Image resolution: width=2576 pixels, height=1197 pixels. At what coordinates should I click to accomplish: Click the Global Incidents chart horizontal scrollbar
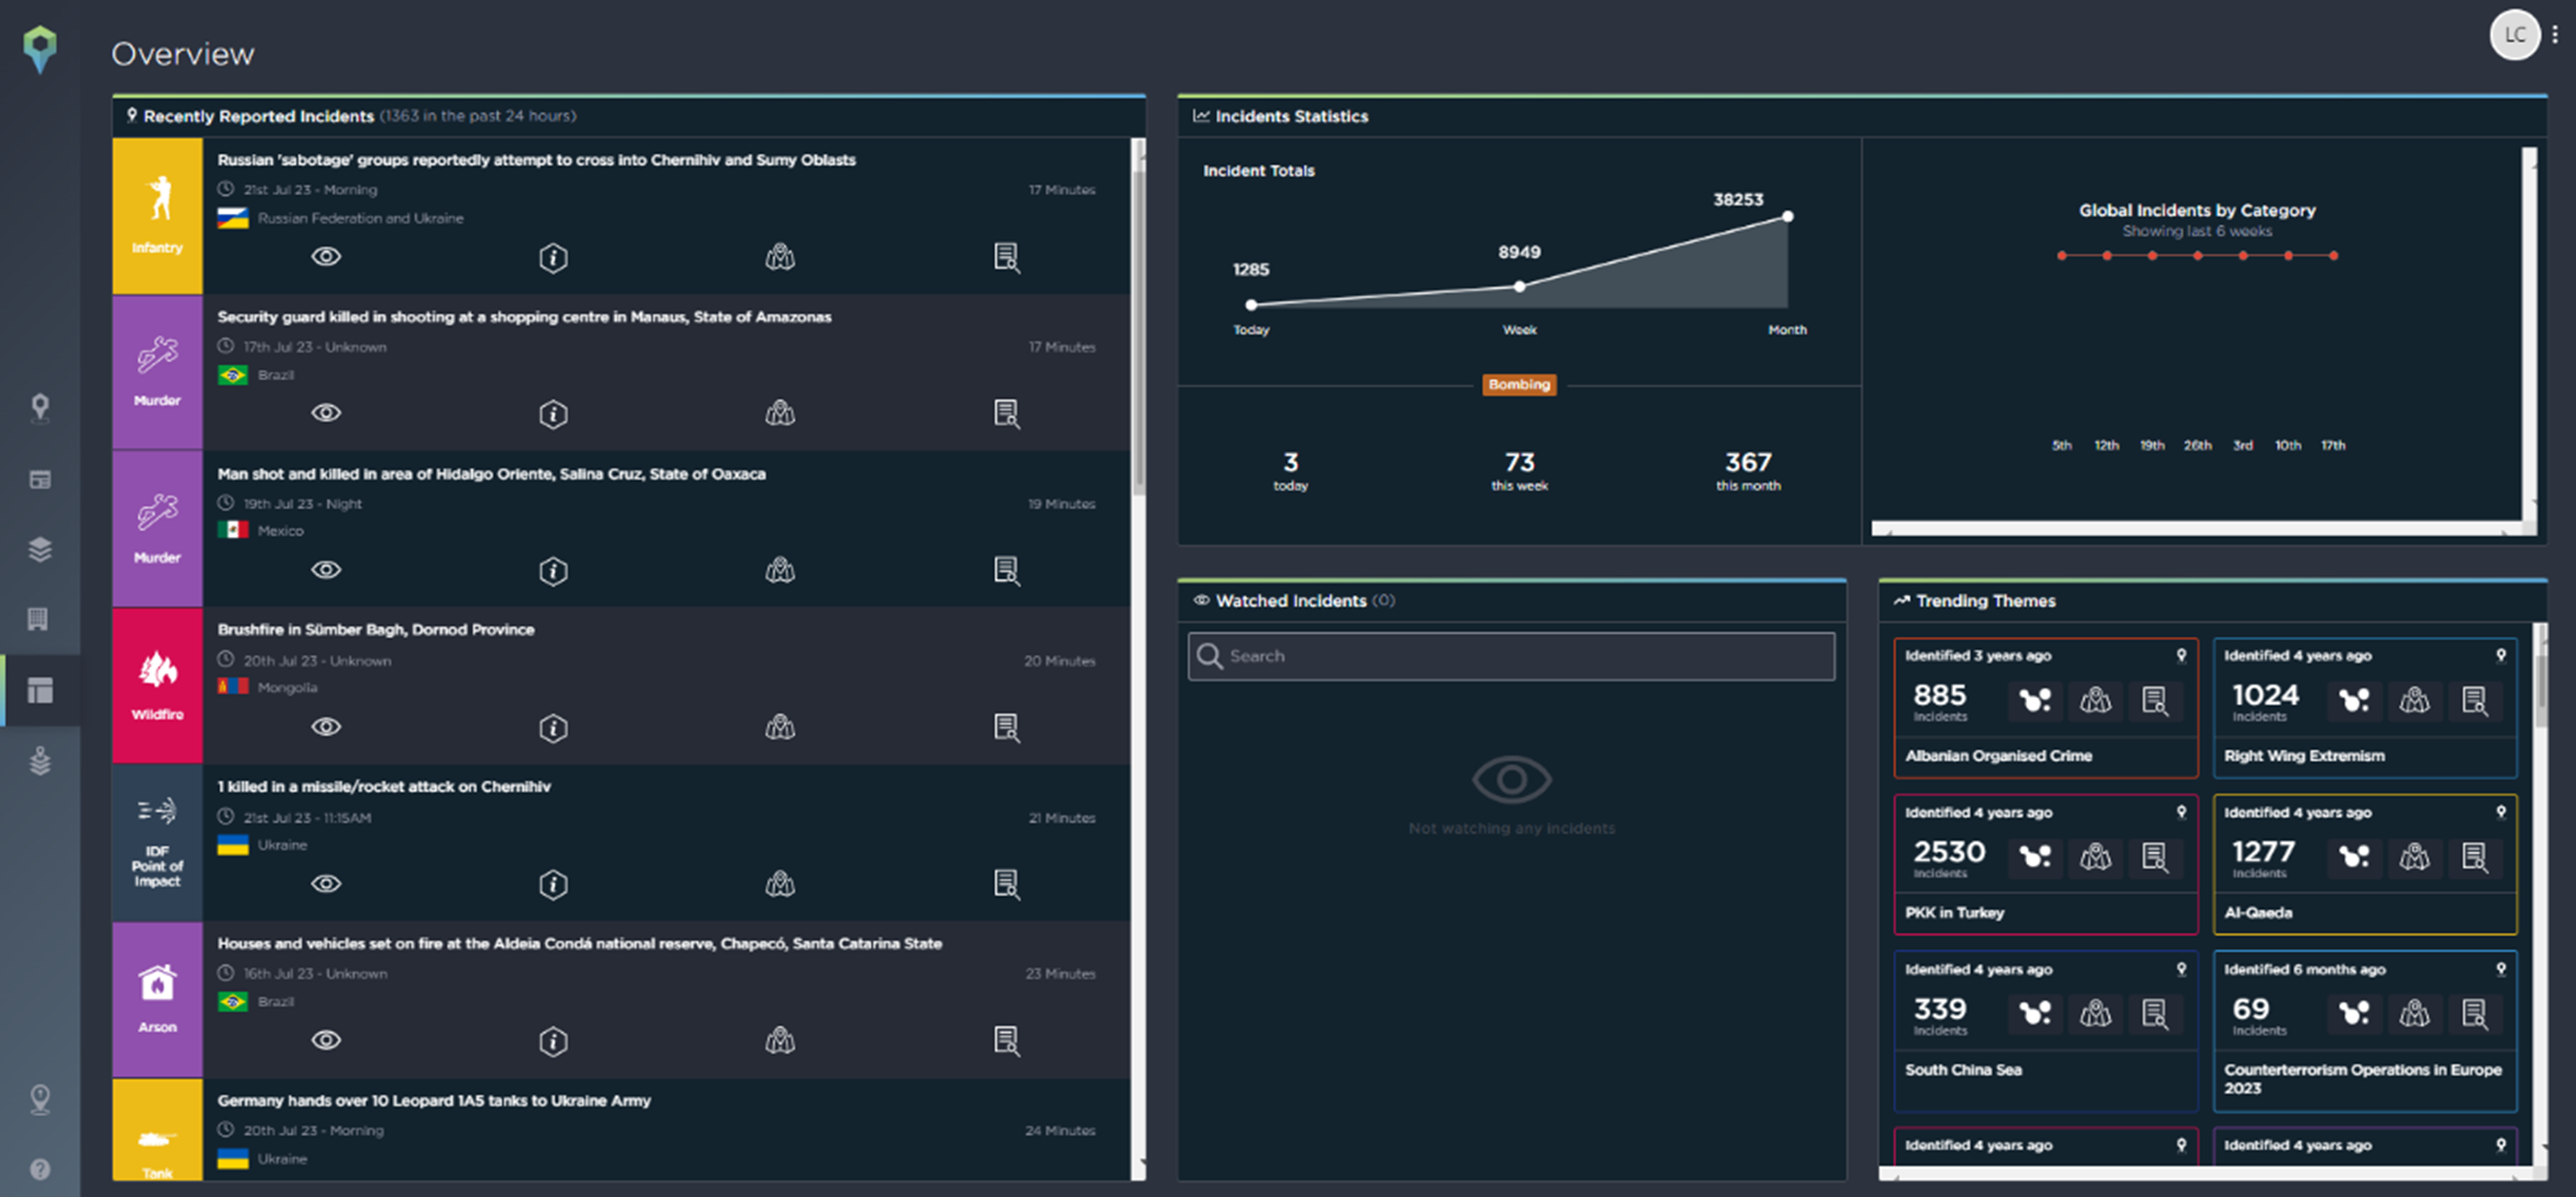click(2196, 527)
